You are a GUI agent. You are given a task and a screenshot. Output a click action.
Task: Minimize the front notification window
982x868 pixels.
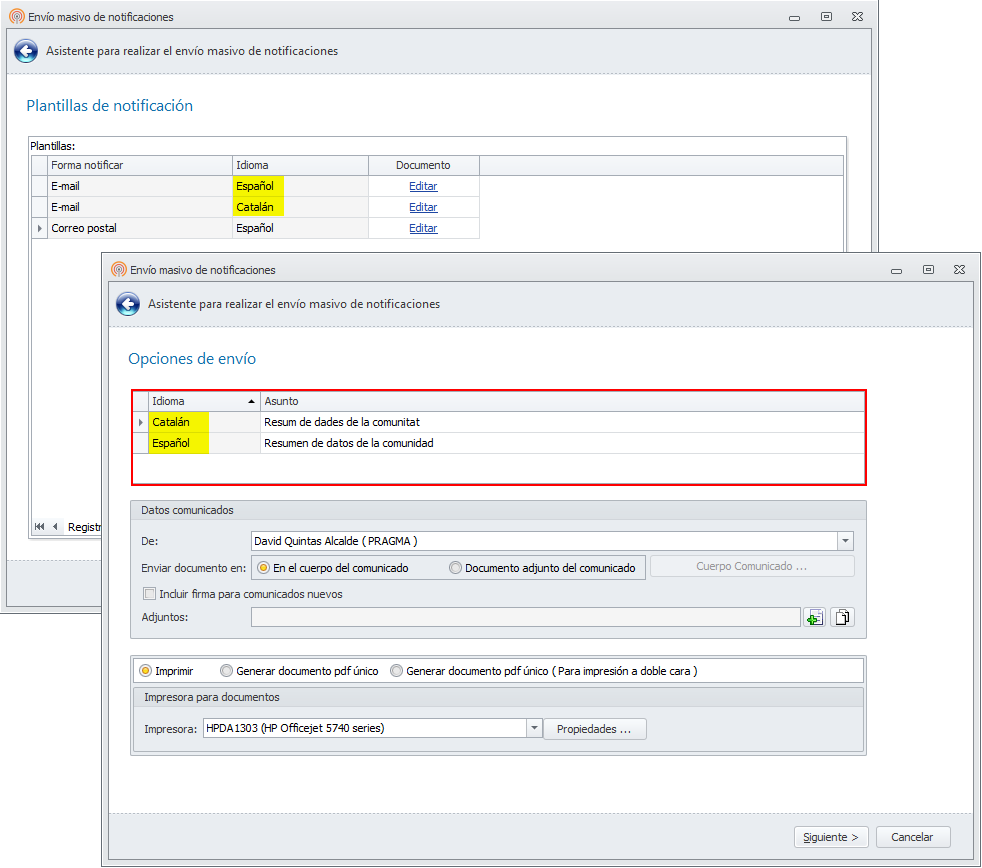[x=896, y=271]
